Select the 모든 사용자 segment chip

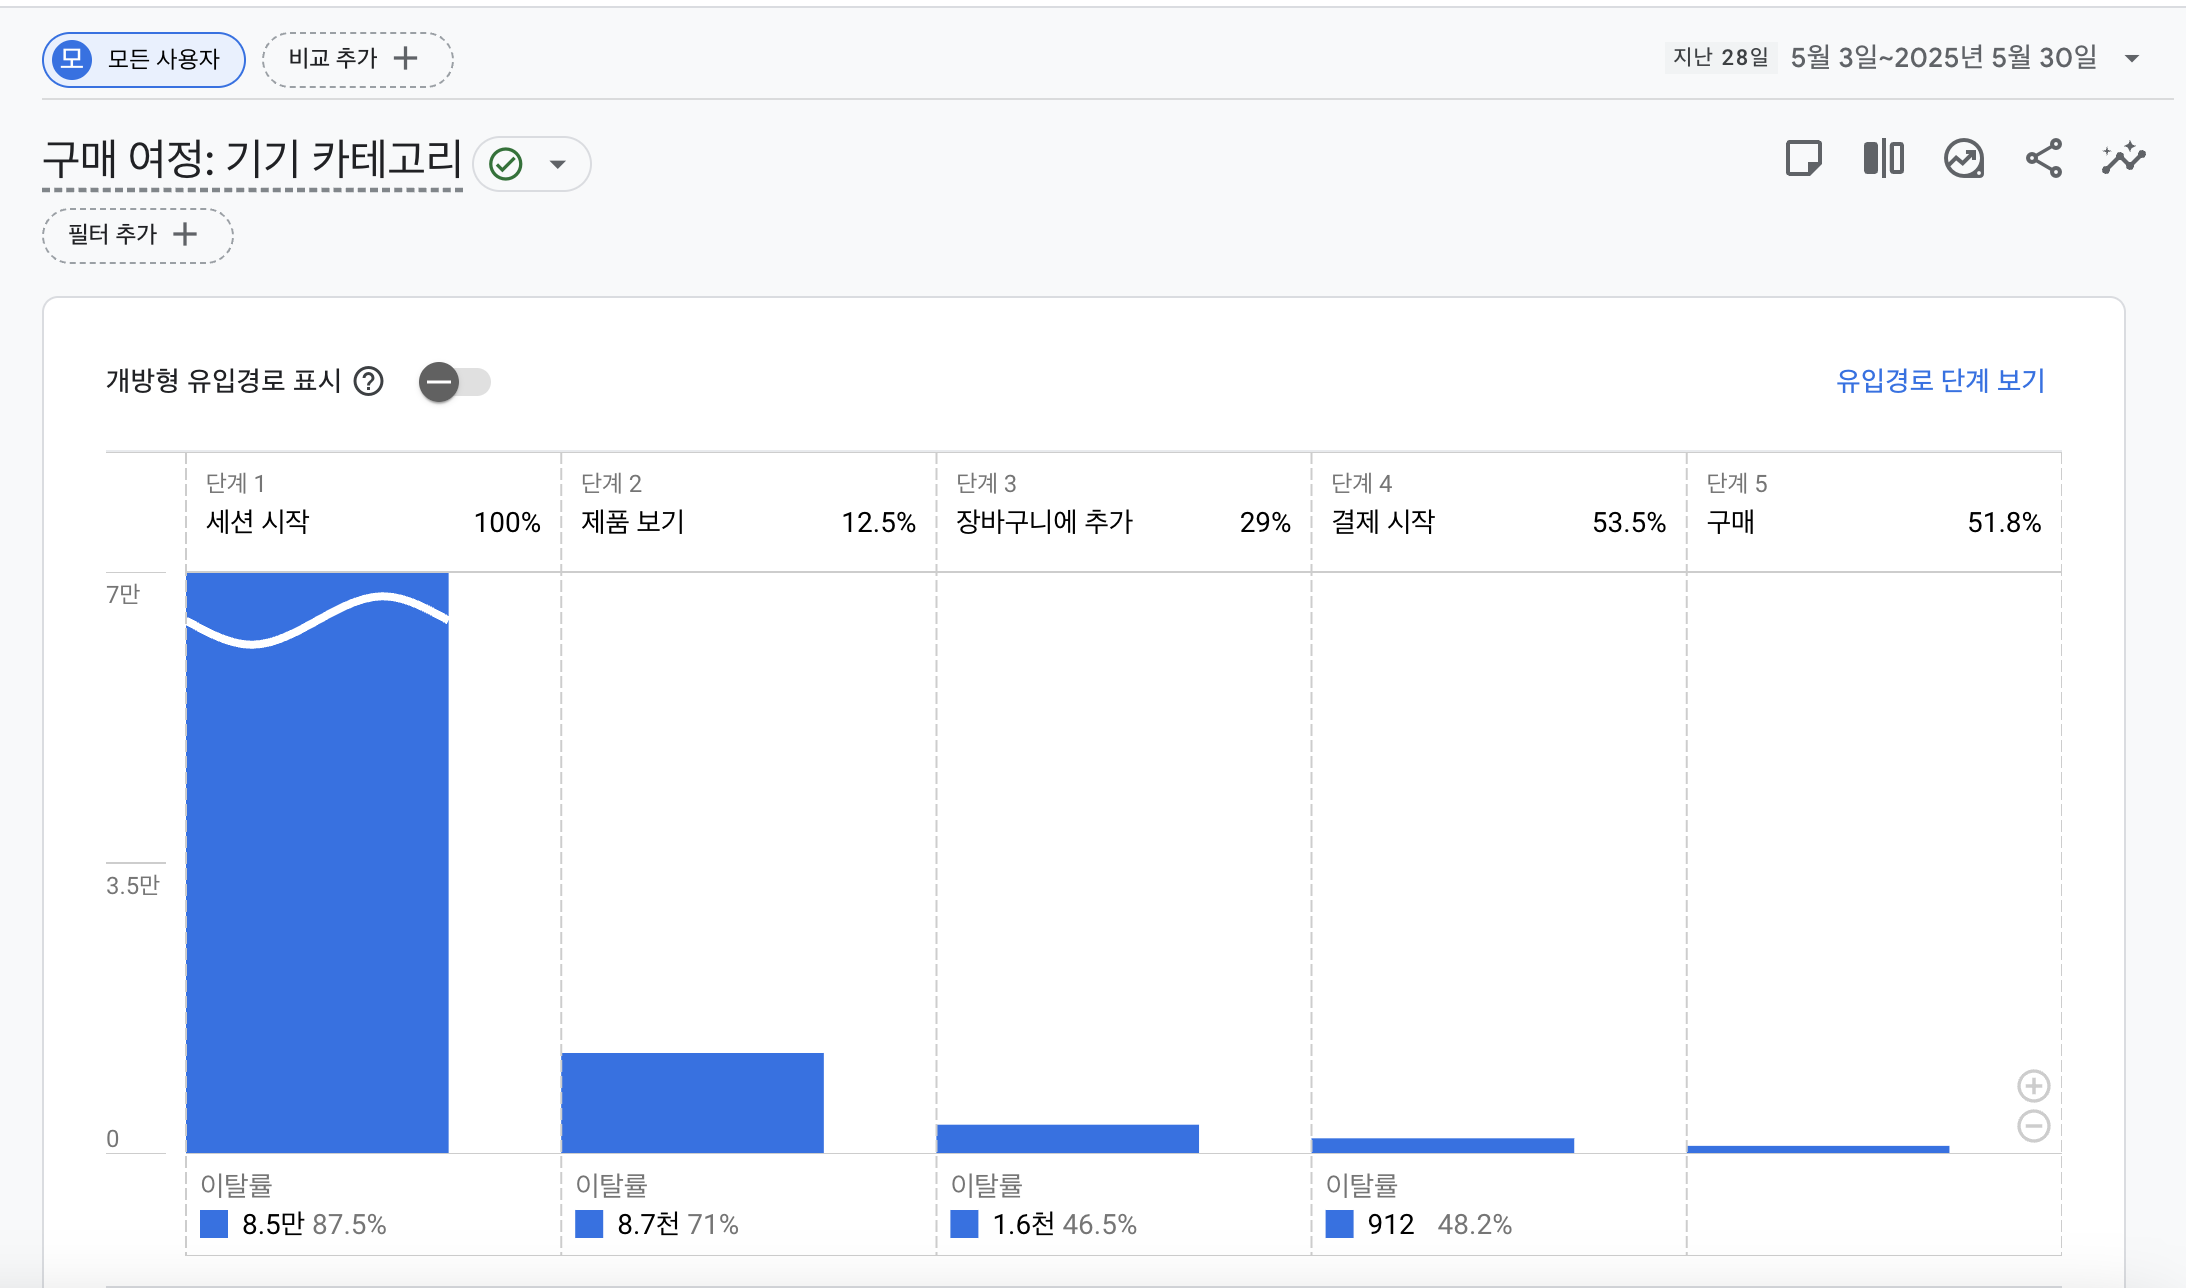pyautogui.click(x=144, y=59)
